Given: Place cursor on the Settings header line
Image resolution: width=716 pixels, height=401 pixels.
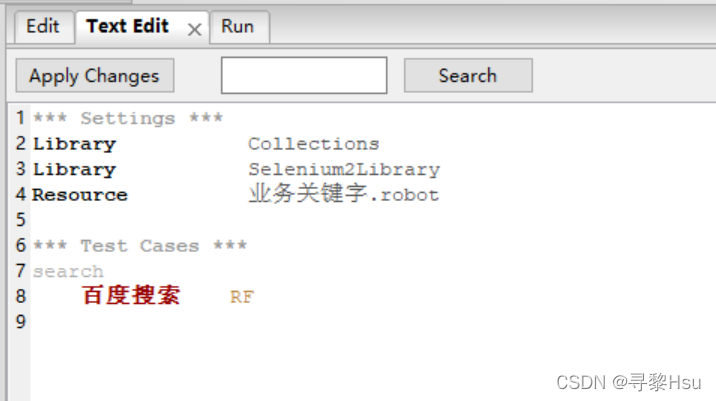Looking at the screenshot, I should pos(128,118).
